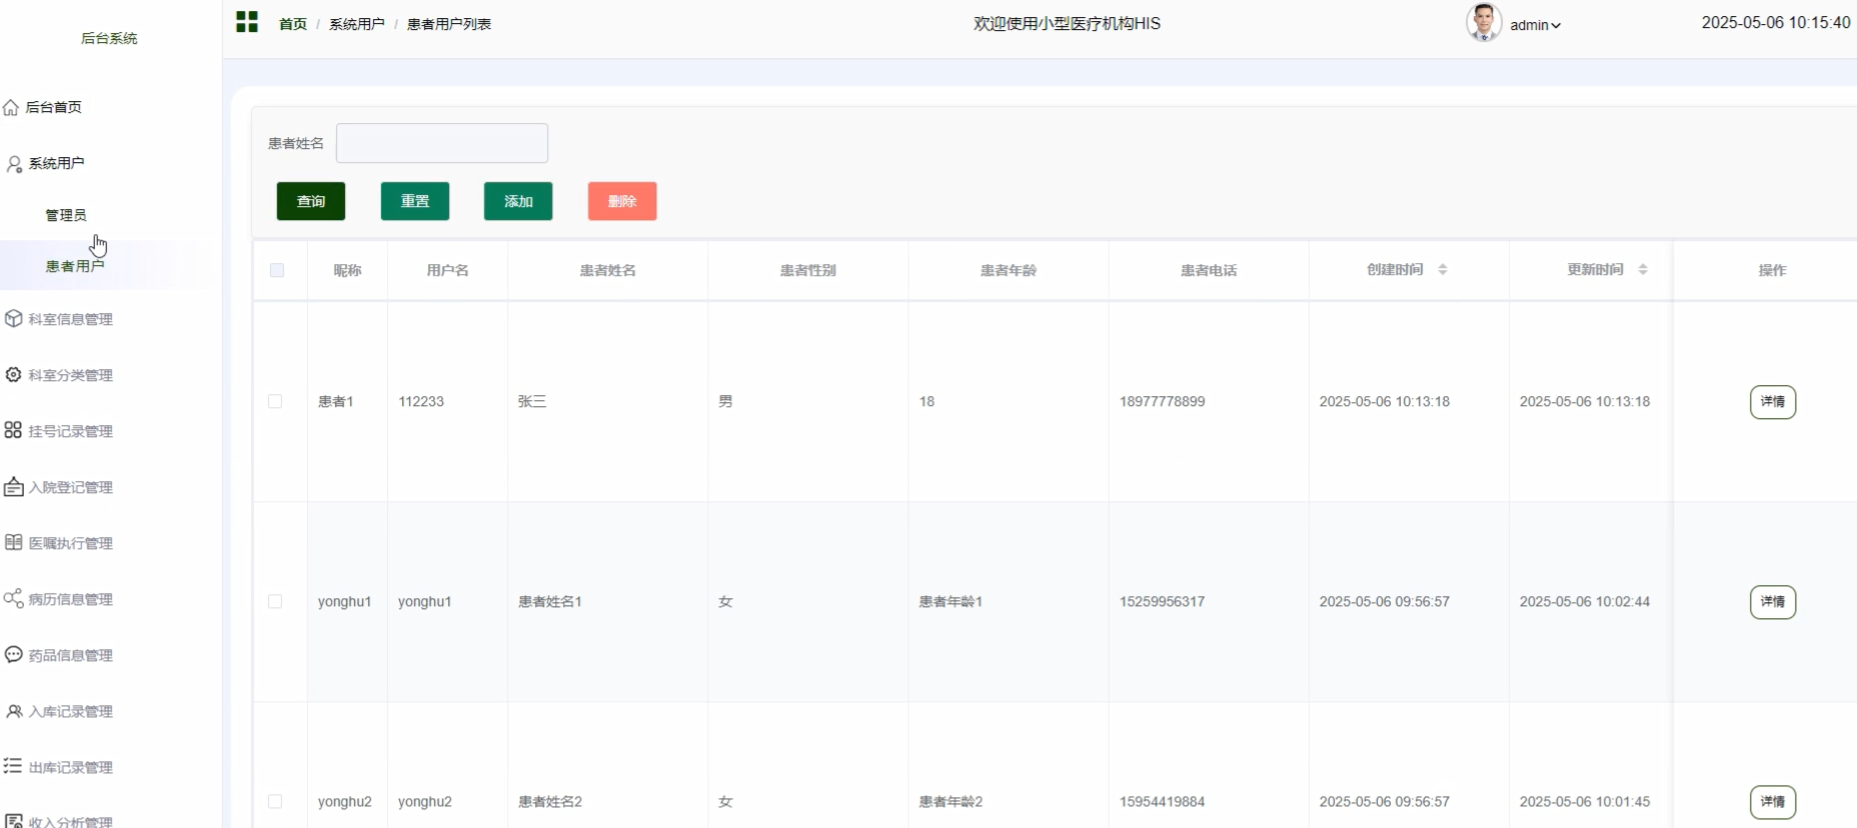Click the chat icon beside 药品信息管理
Image resolution: width=1857 pixels, height=828 pixels.
click(x=13, y=654)
